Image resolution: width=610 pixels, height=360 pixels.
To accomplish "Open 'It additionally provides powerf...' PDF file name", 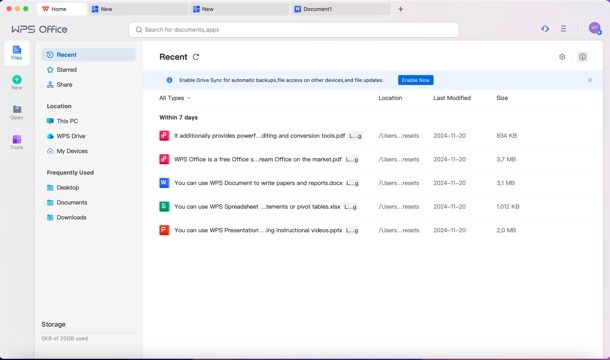I will pos(259,136).
